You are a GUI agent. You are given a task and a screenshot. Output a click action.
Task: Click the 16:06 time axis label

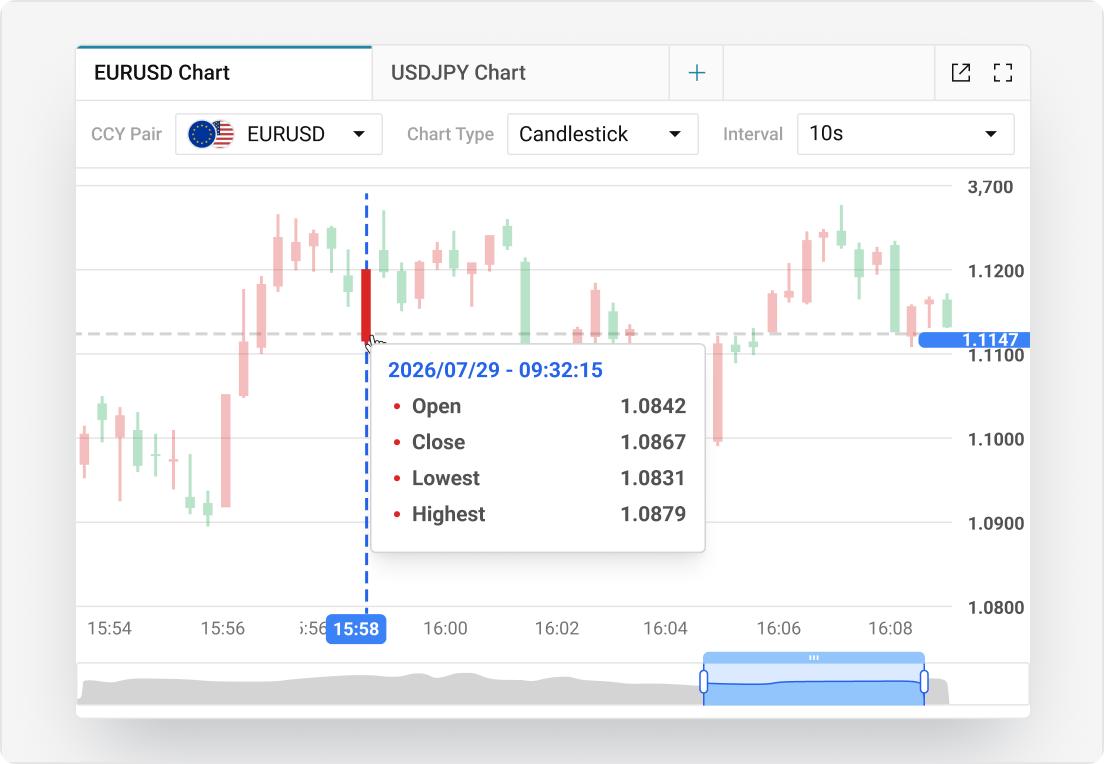(x=779, y=628)
